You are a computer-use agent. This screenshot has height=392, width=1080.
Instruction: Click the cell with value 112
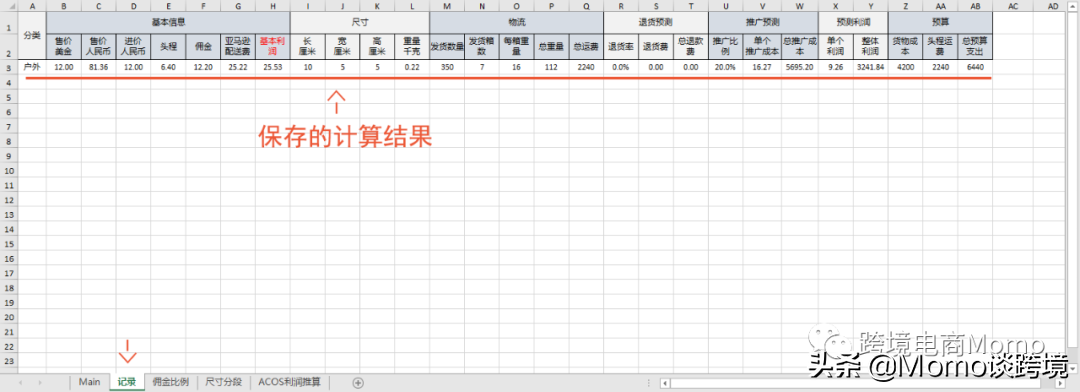pos(551,68)
